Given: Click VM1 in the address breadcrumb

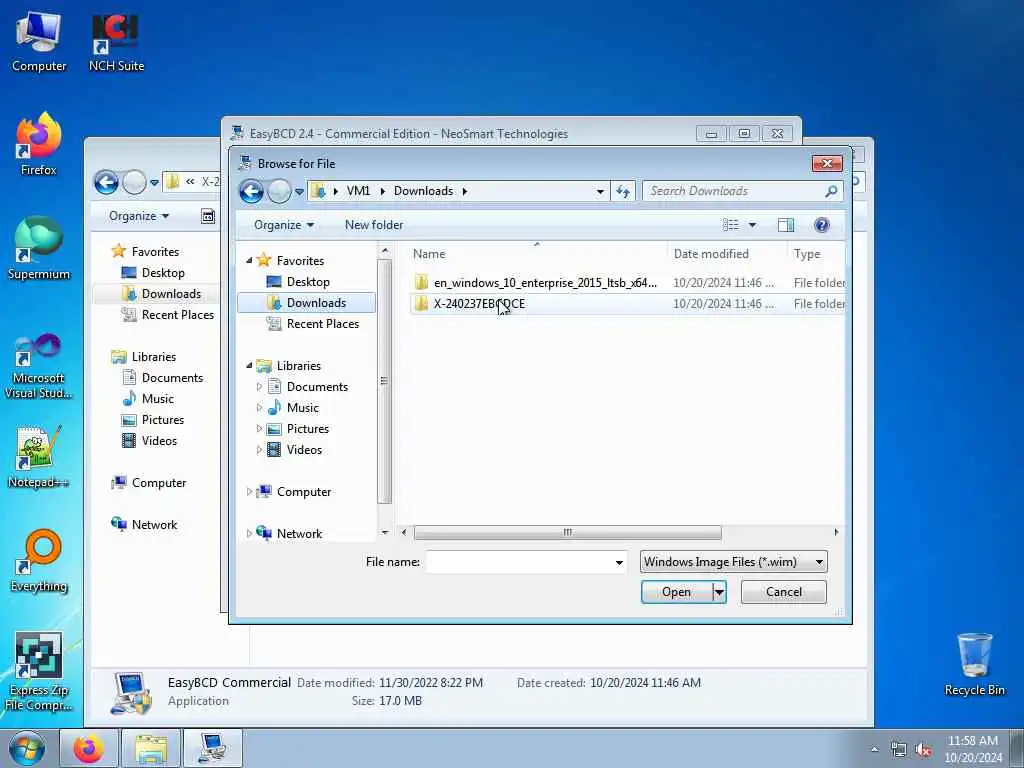Looking at the screenshot, I should tap(358, 191).
